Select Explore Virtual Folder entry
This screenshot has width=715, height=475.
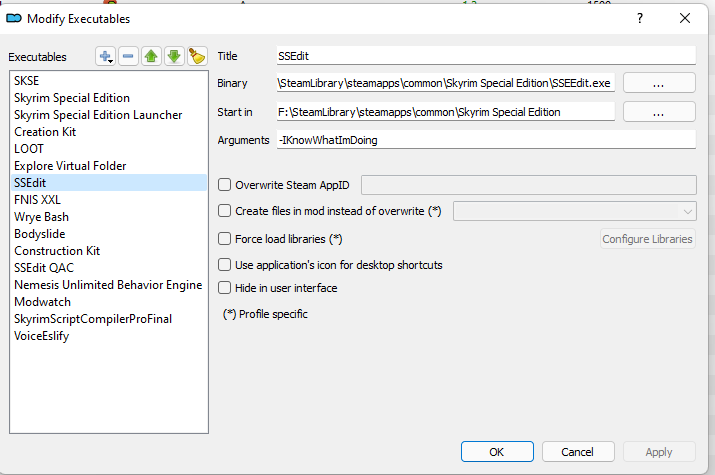109,165
